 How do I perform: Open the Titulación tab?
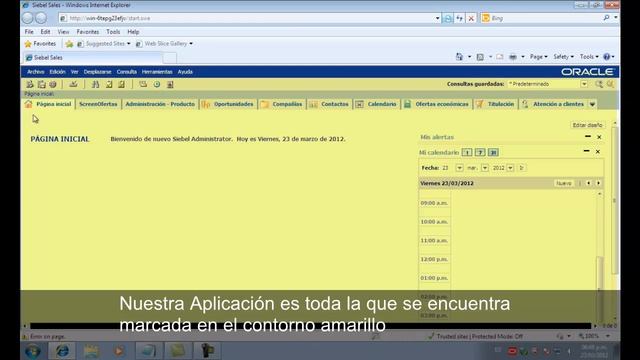tap(496, 104)
